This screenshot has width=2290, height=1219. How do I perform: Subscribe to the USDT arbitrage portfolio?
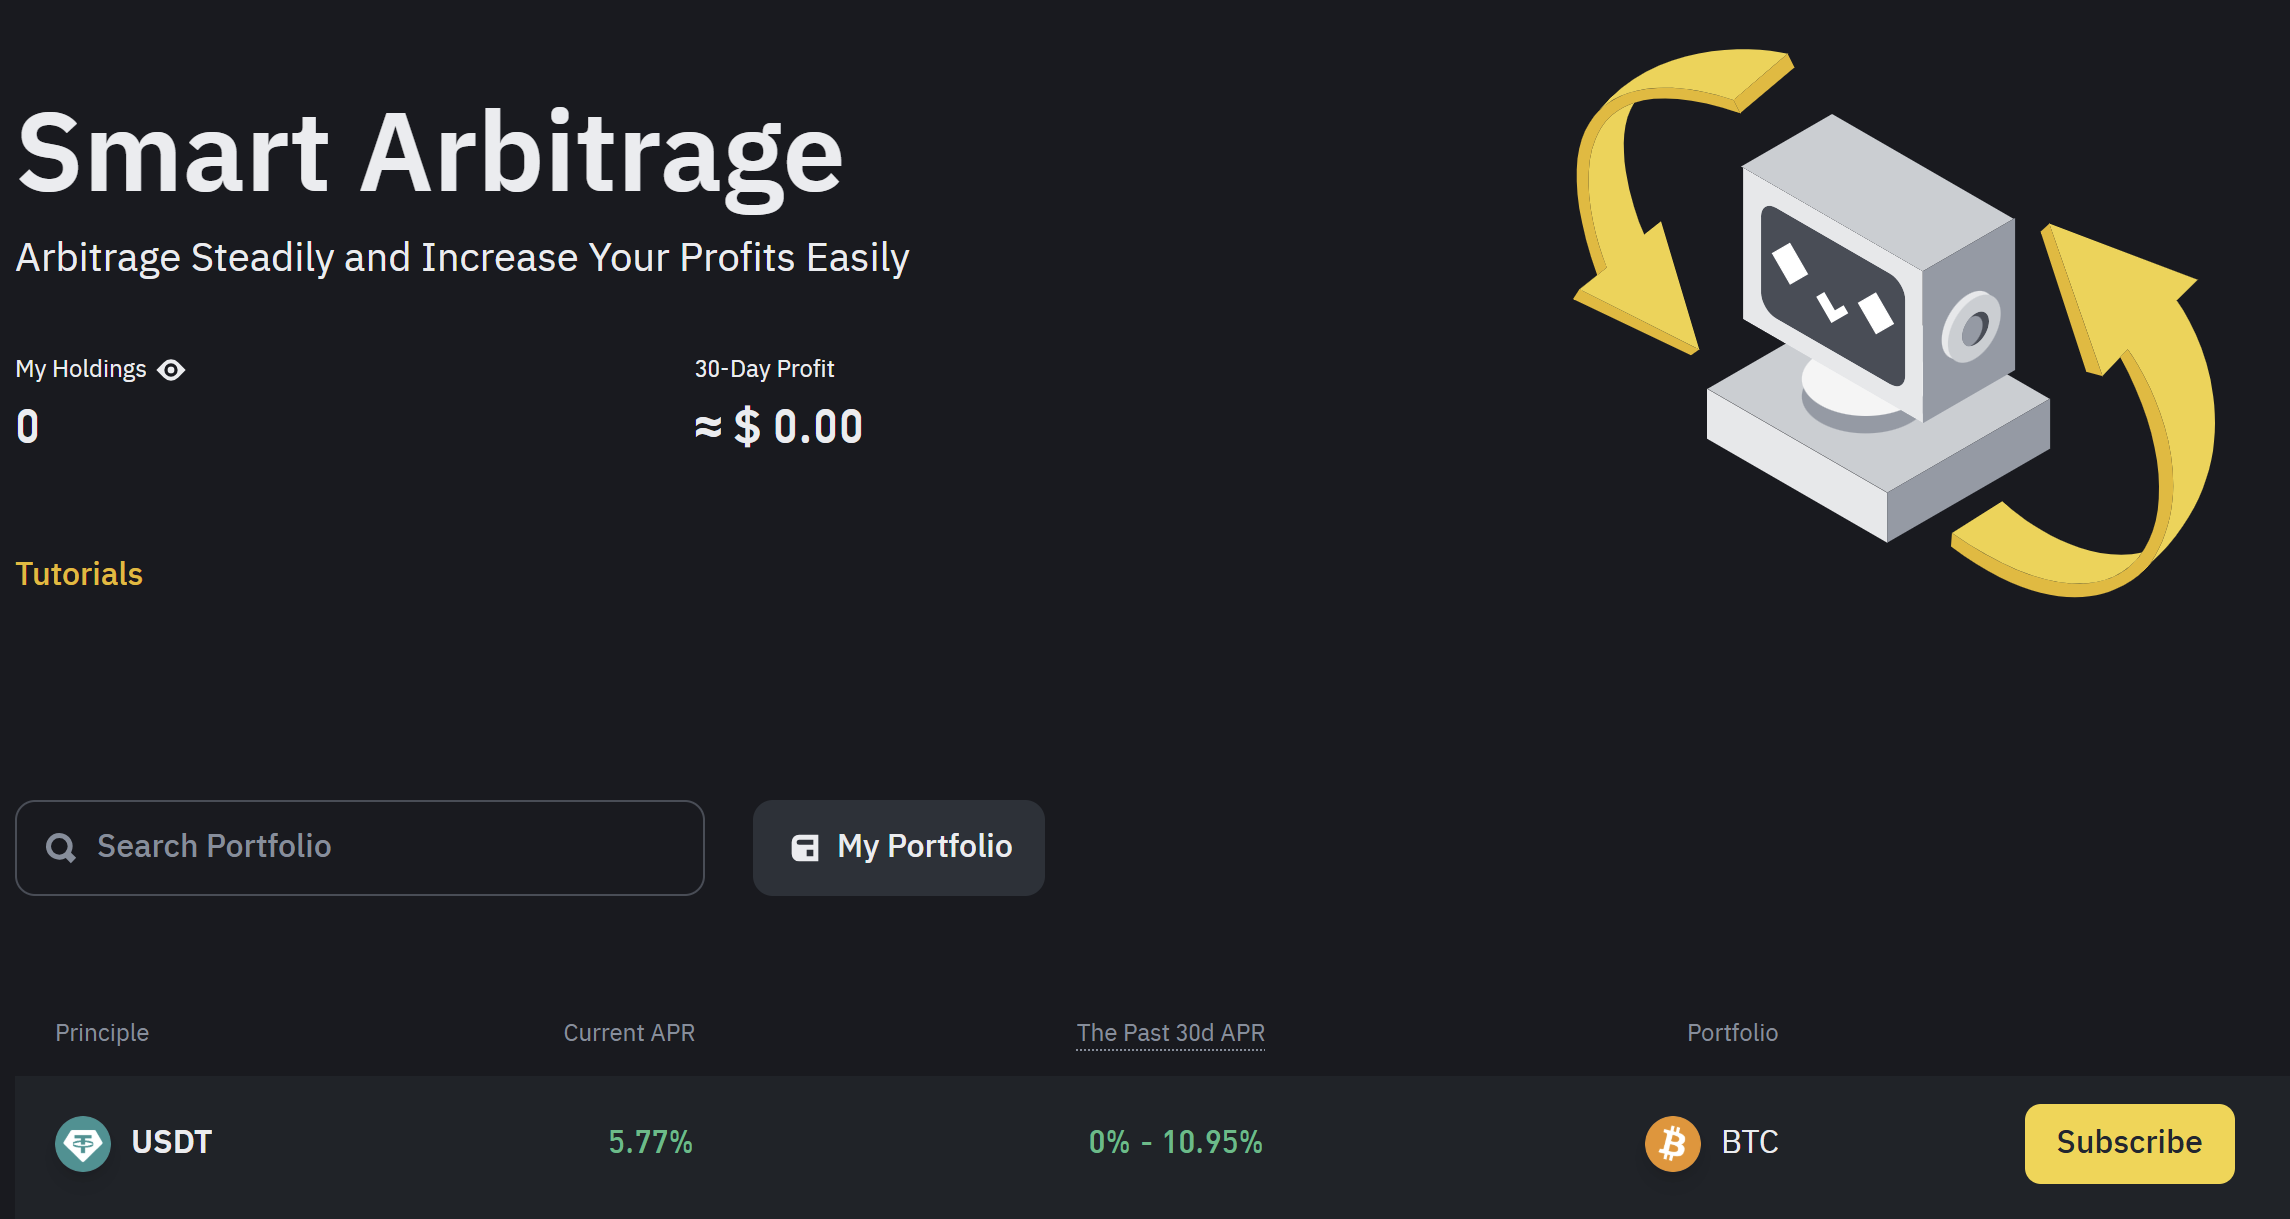[x=2128, y=1143]
